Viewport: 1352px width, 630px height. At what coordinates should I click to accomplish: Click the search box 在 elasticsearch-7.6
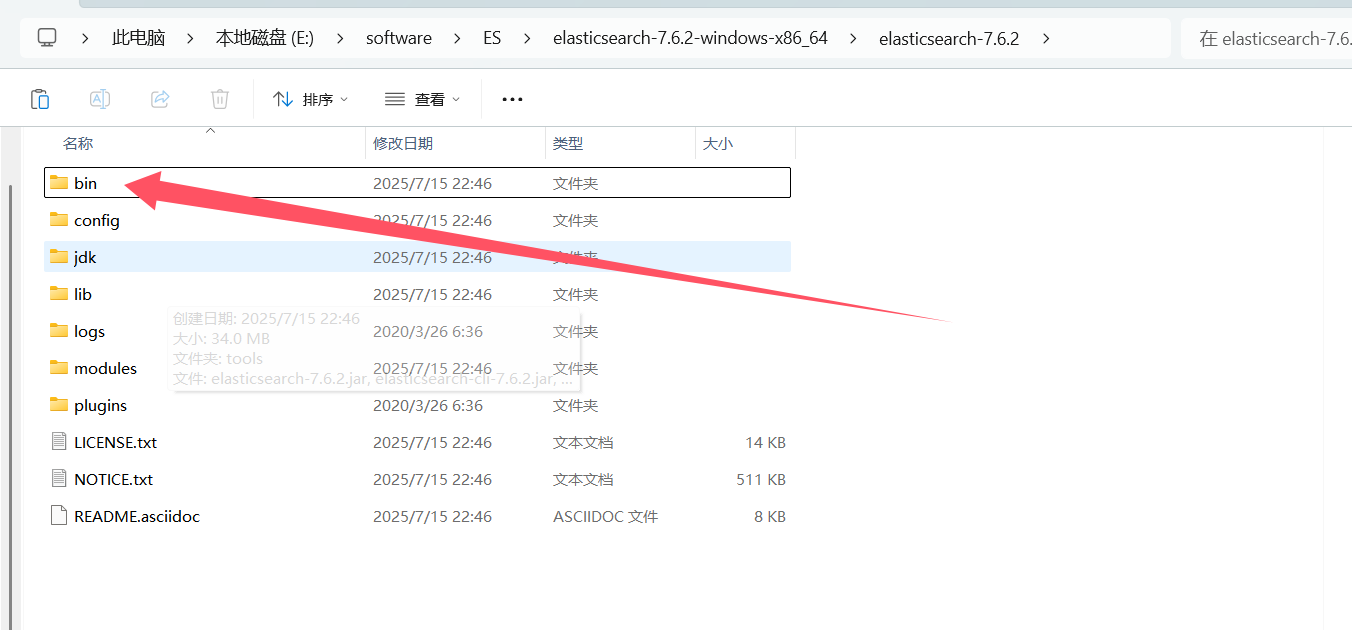[x=1267, y=38]
